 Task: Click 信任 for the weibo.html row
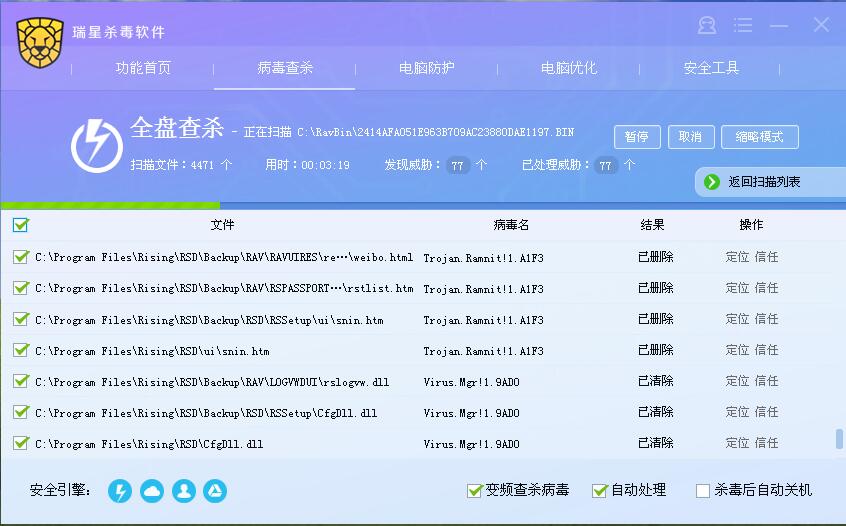[766, 257]
